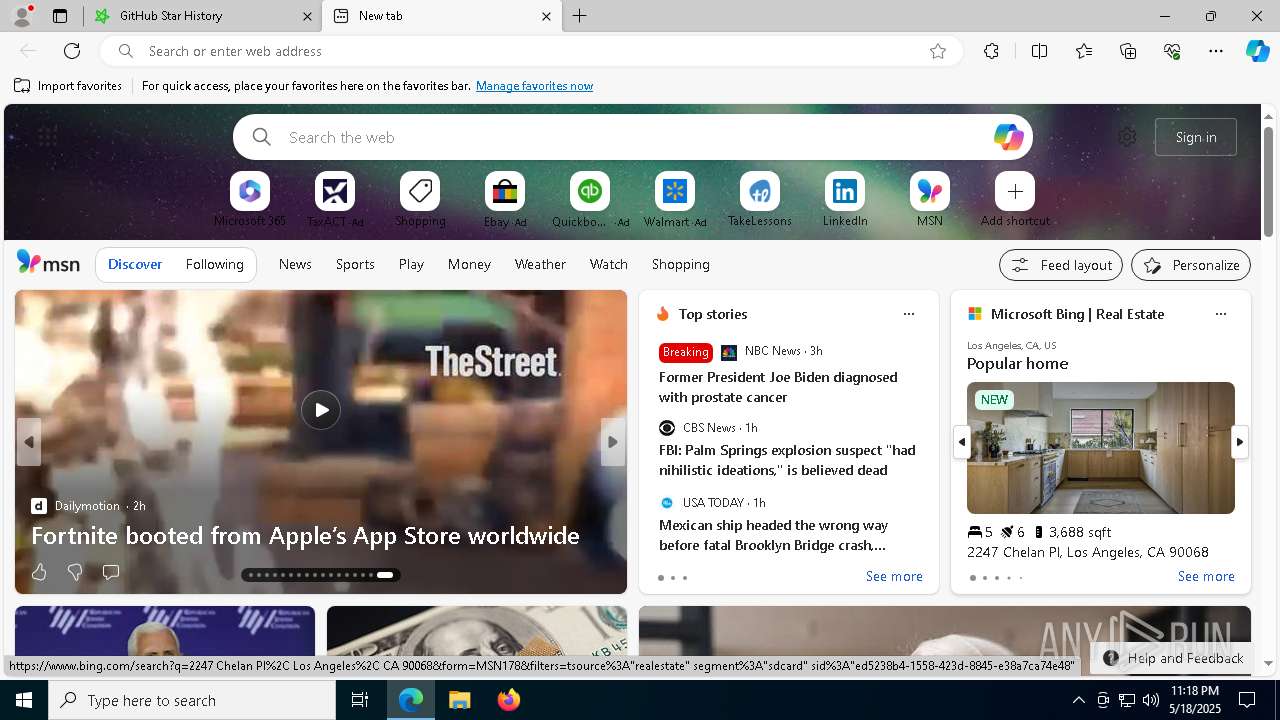Open the Microsoft 365 shortcut tile

coord(250,191)
